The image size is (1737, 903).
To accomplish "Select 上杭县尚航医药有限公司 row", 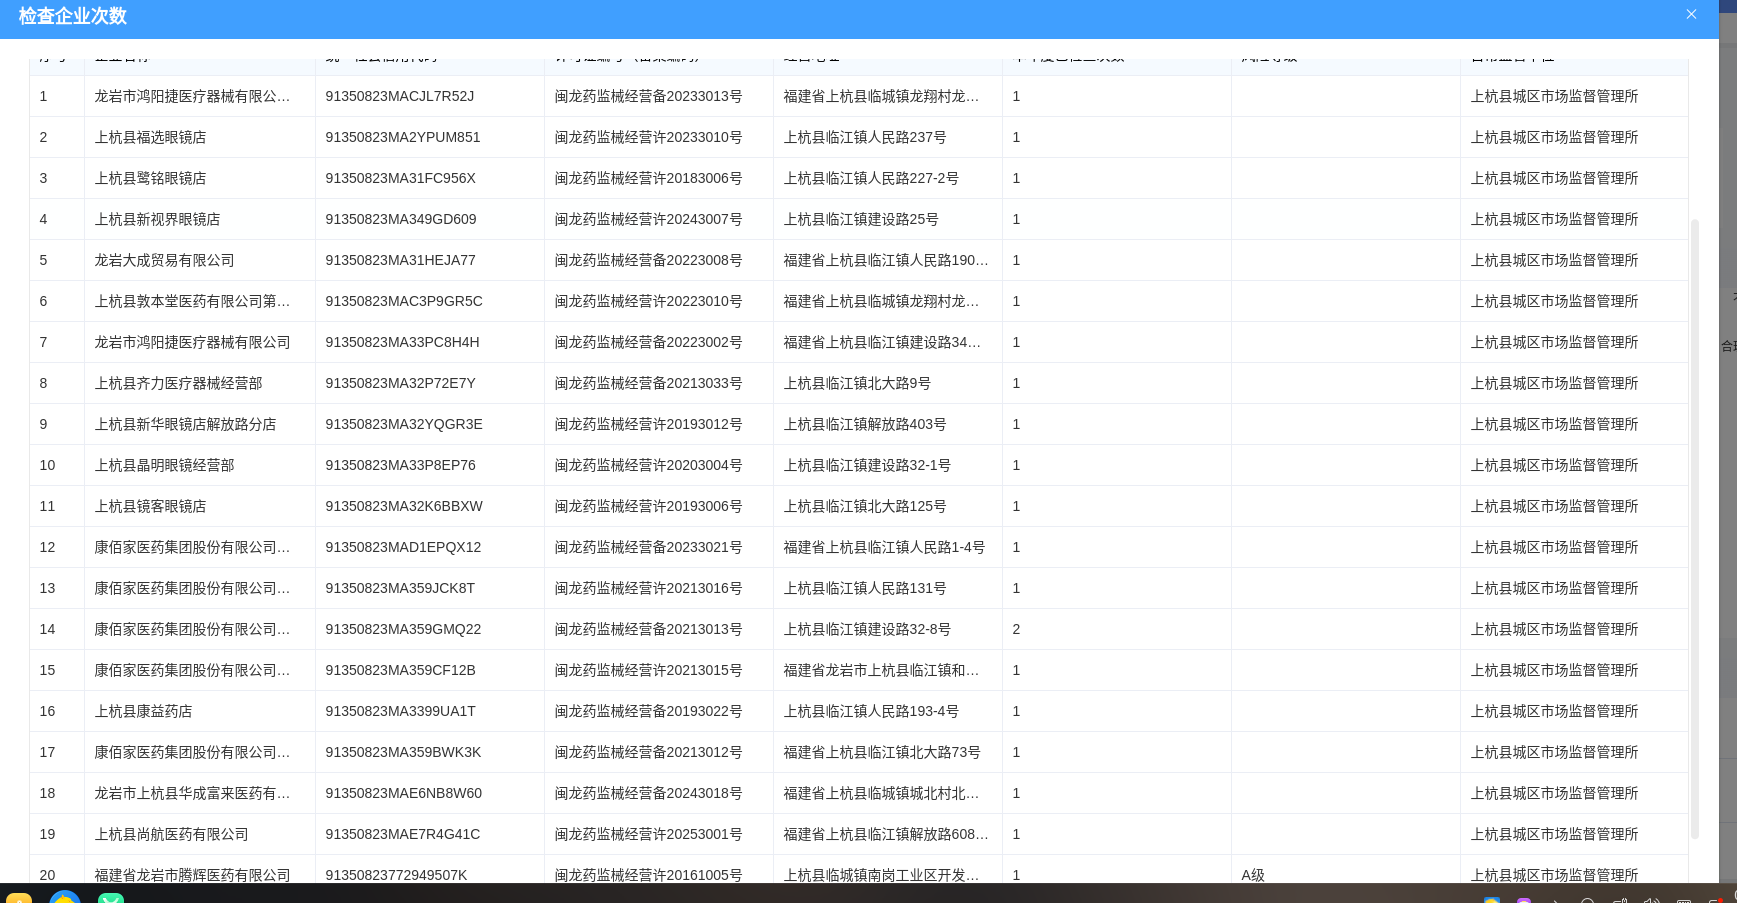I will pos(171,834).
